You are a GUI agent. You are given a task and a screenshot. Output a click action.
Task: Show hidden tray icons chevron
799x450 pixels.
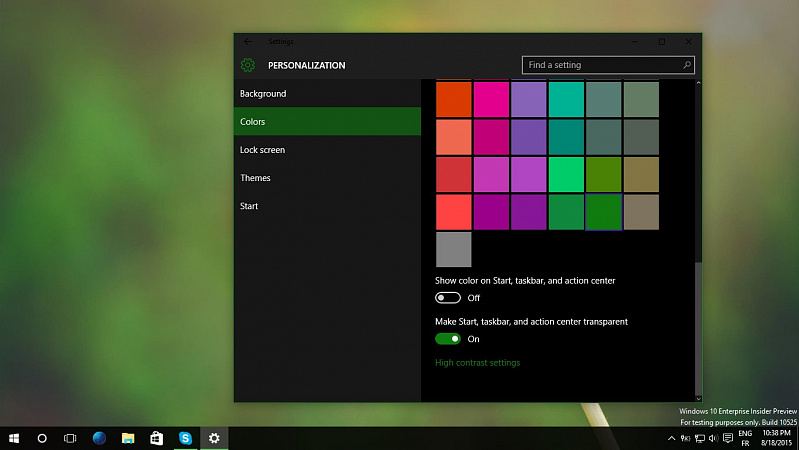(672, 438)
